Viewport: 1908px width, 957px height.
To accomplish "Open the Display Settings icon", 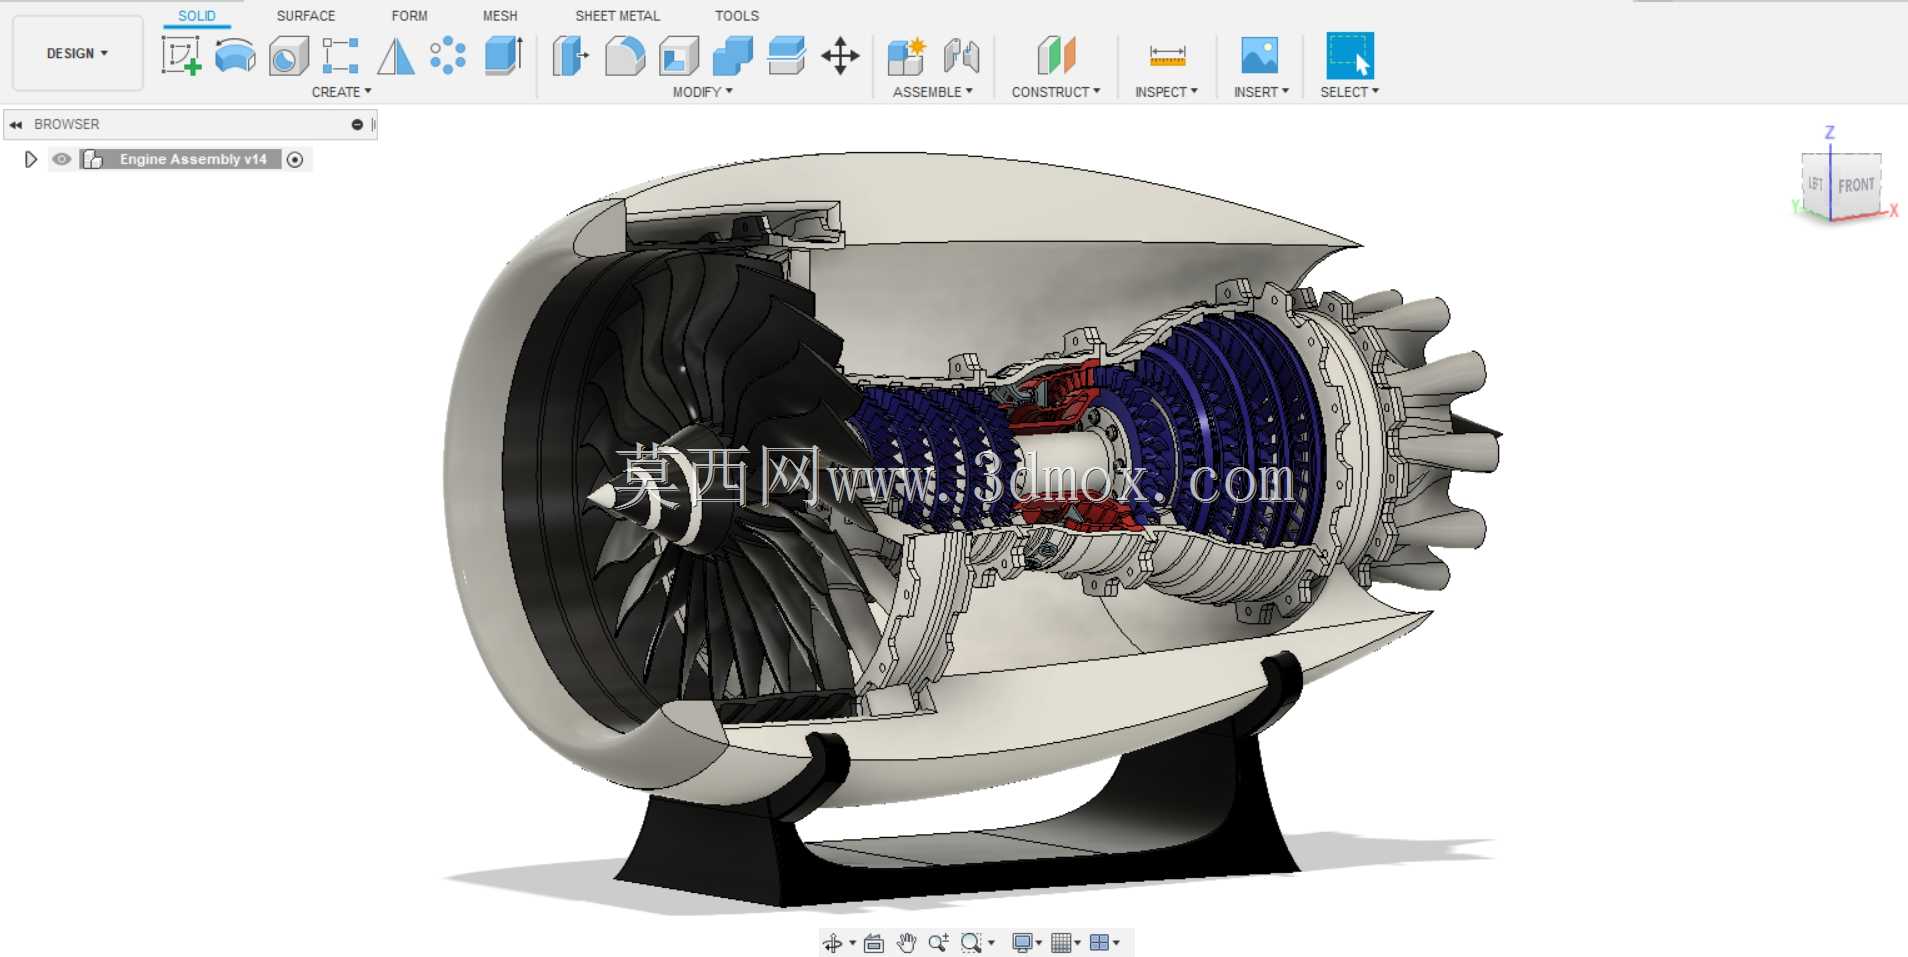I will [1022, 942].
